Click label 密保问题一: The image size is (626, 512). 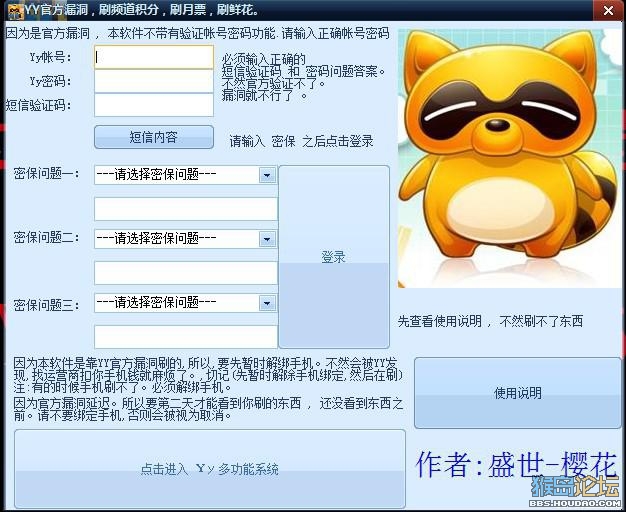47,174
